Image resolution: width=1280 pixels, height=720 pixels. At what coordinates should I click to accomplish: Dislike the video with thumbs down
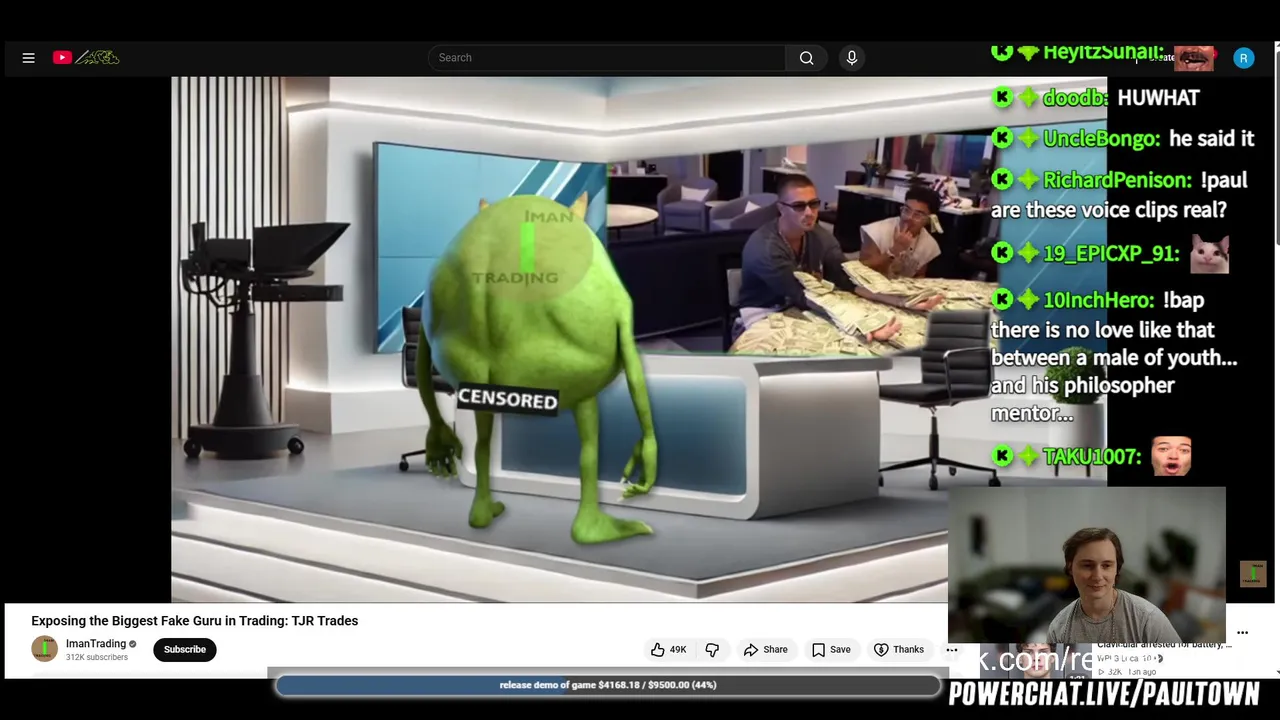pos(712,650)
